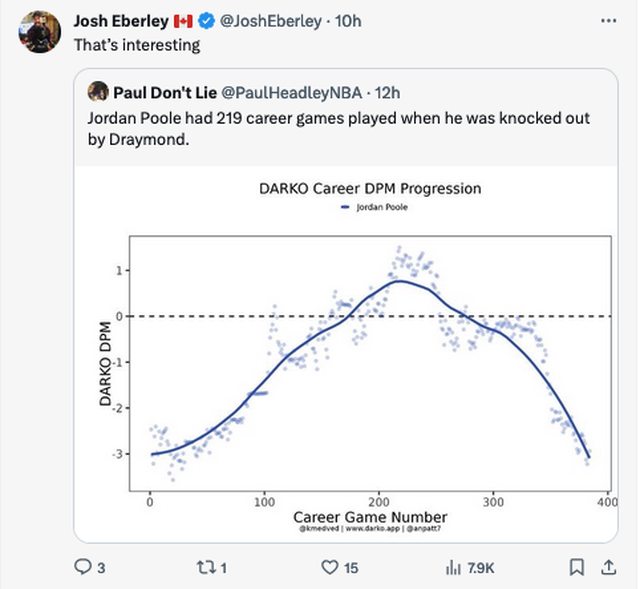Open the @JoshEberley handle link
The height and width of the screenshot is (589, 640).
click(265, 21)
